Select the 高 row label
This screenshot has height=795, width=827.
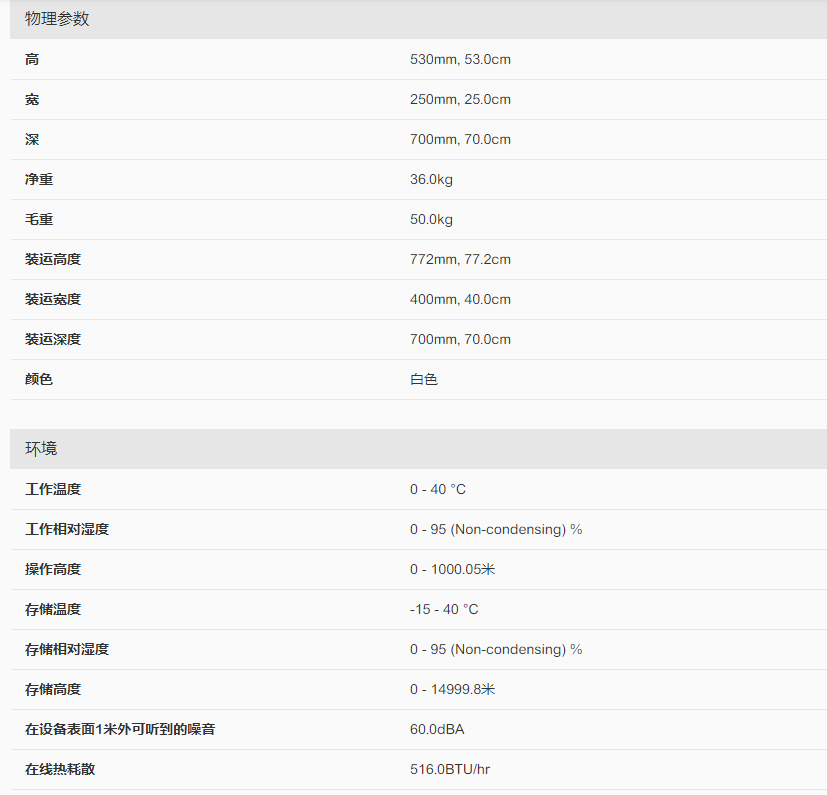tap(32, 60)
